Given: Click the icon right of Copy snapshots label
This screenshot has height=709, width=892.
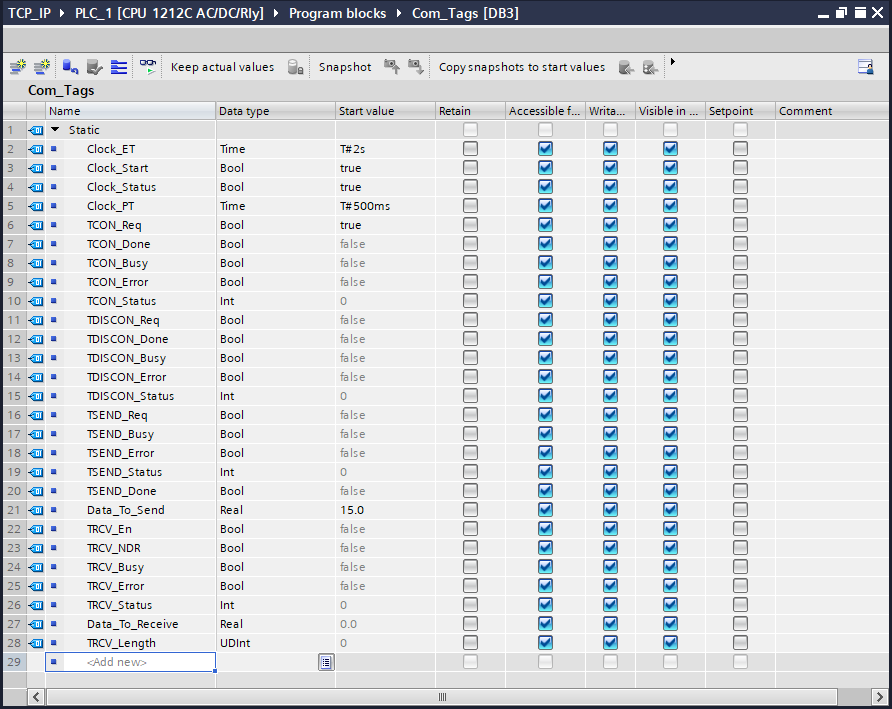Looking at the screenshot, I should pos(626,67).
